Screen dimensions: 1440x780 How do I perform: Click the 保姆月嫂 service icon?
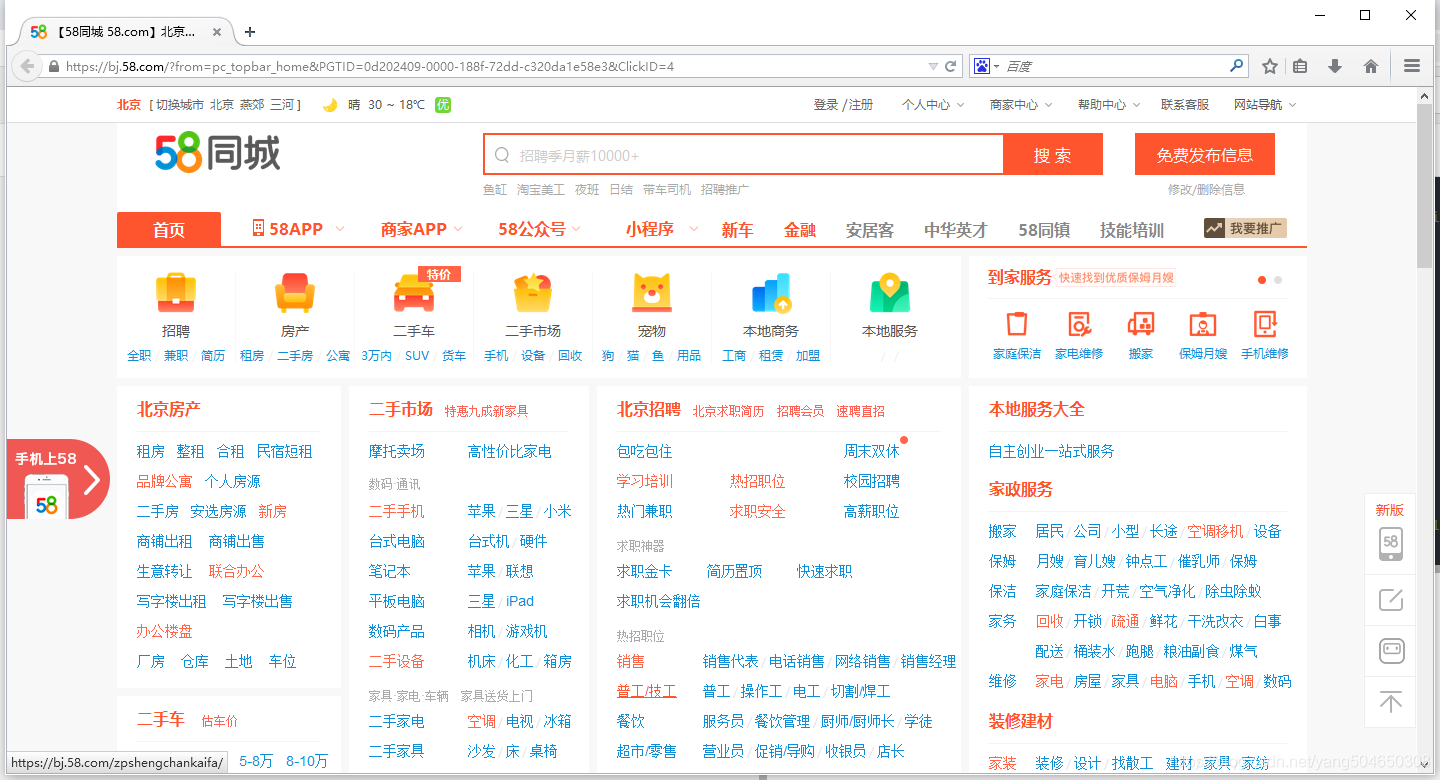(1203, 324)
